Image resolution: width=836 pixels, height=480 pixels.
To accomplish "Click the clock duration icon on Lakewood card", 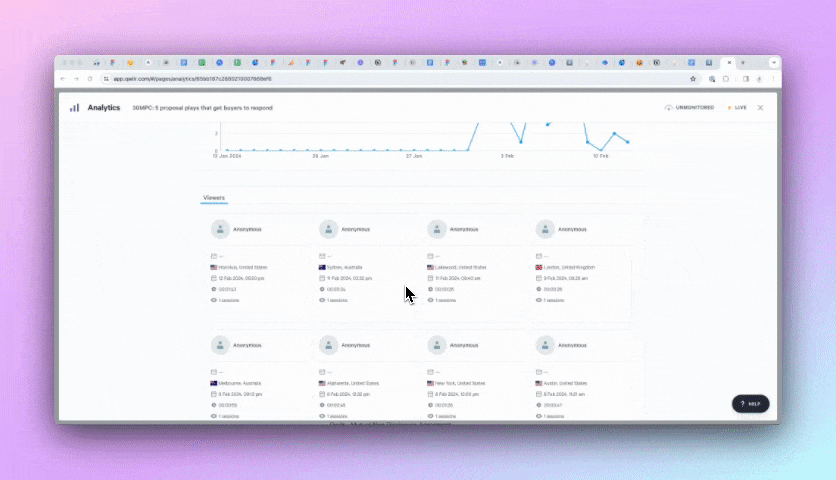I will pyautogui.click(x=430, y=289).
